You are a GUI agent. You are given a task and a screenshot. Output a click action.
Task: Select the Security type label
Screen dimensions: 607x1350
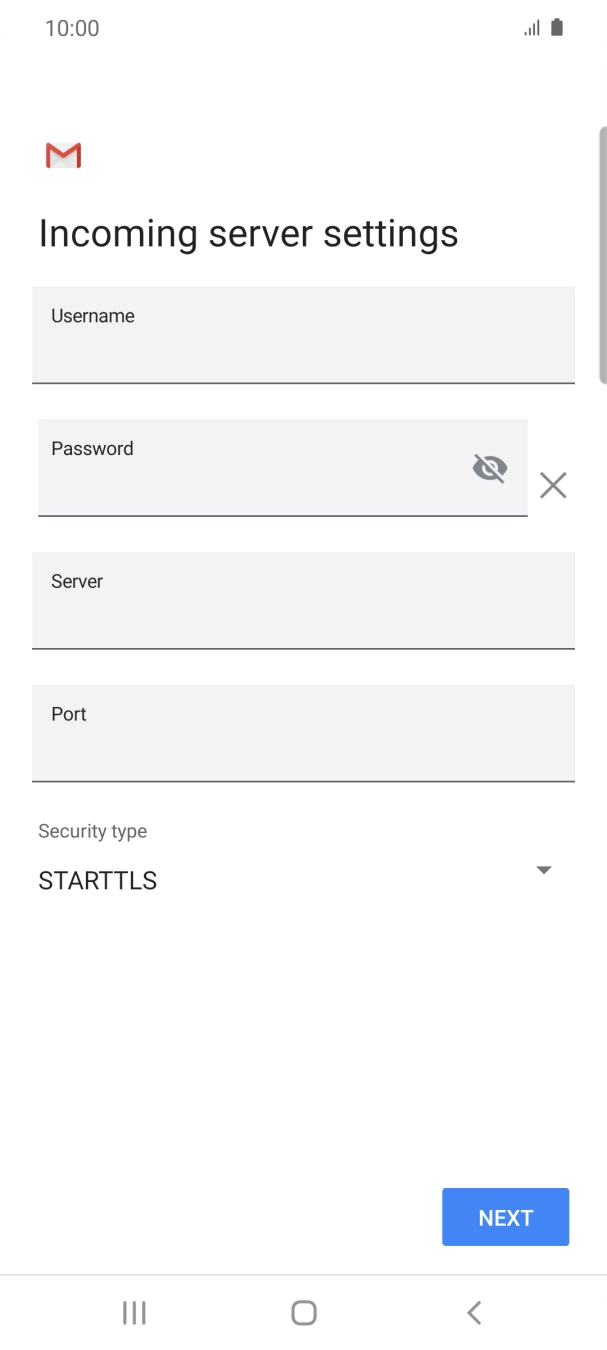(x=92, y=831)
